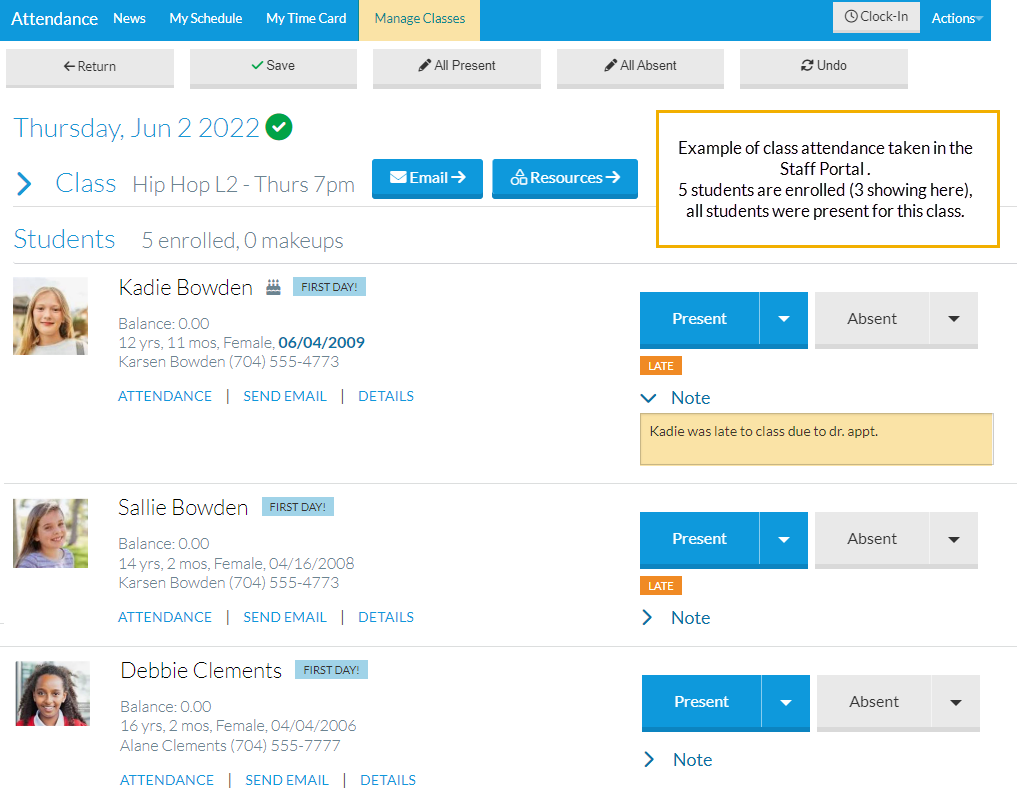Click 'Alane Clements (704) 555-7777' contact text
1017x804 pixels.
point(230,746)
